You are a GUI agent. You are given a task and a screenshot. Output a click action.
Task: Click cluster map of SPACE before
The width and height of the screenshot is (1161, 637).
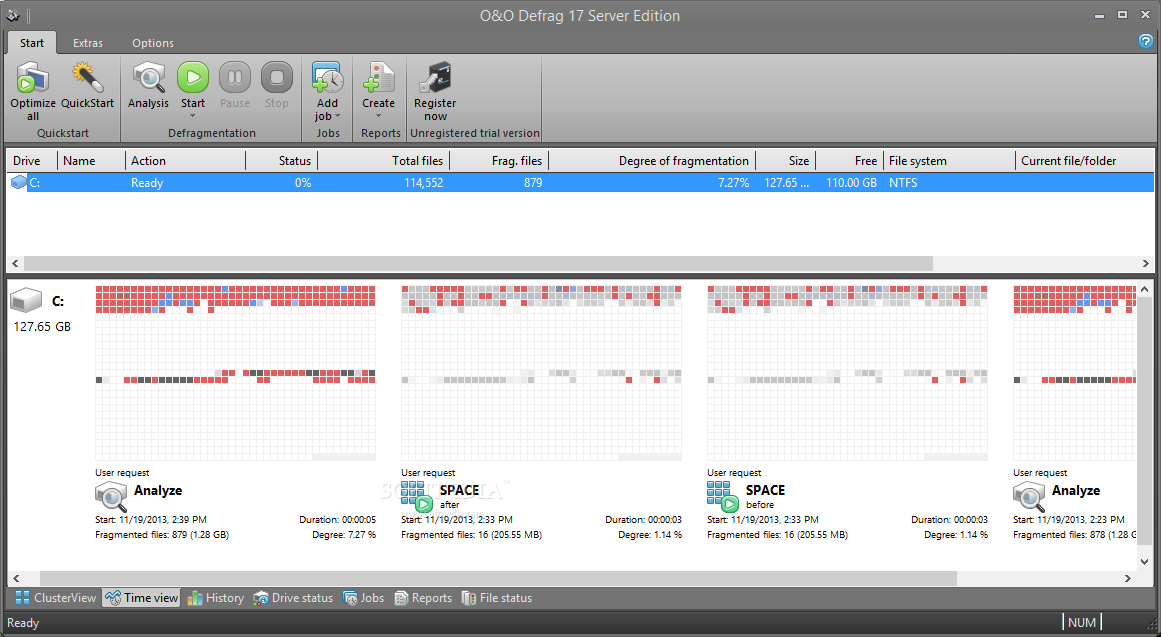click(847, 373)
